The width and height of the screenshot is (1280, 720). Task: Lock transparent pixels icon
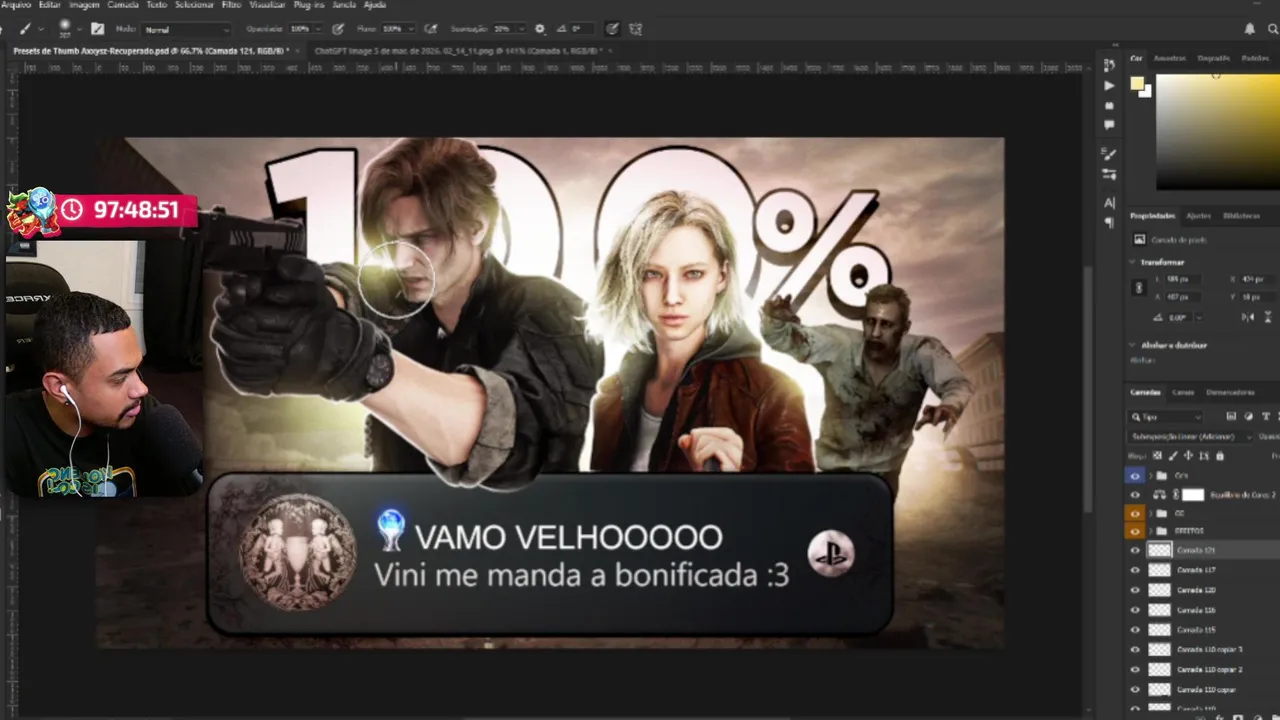pos(1158,456)
